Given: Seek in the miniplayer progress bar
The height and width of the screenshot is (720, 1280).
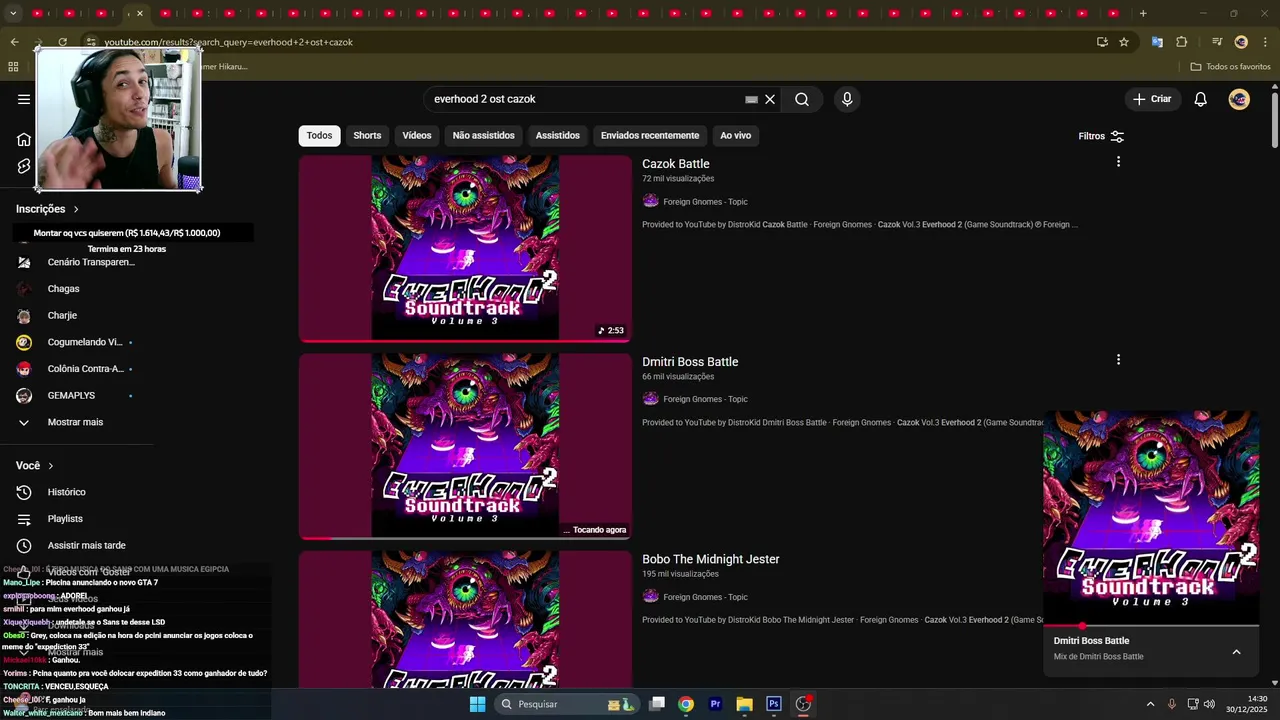Looking at the screenshot, I should point(1151,626).
